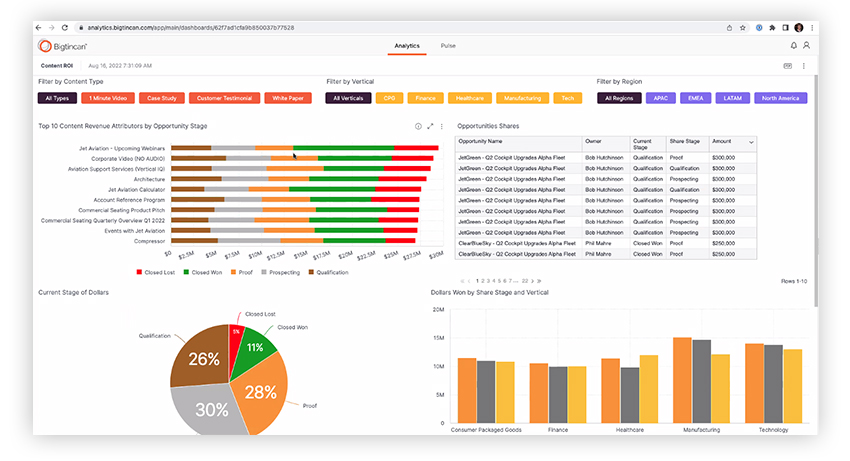Click the dashboard view mode icon
This screenshot has height=461, width=850.
788,66
